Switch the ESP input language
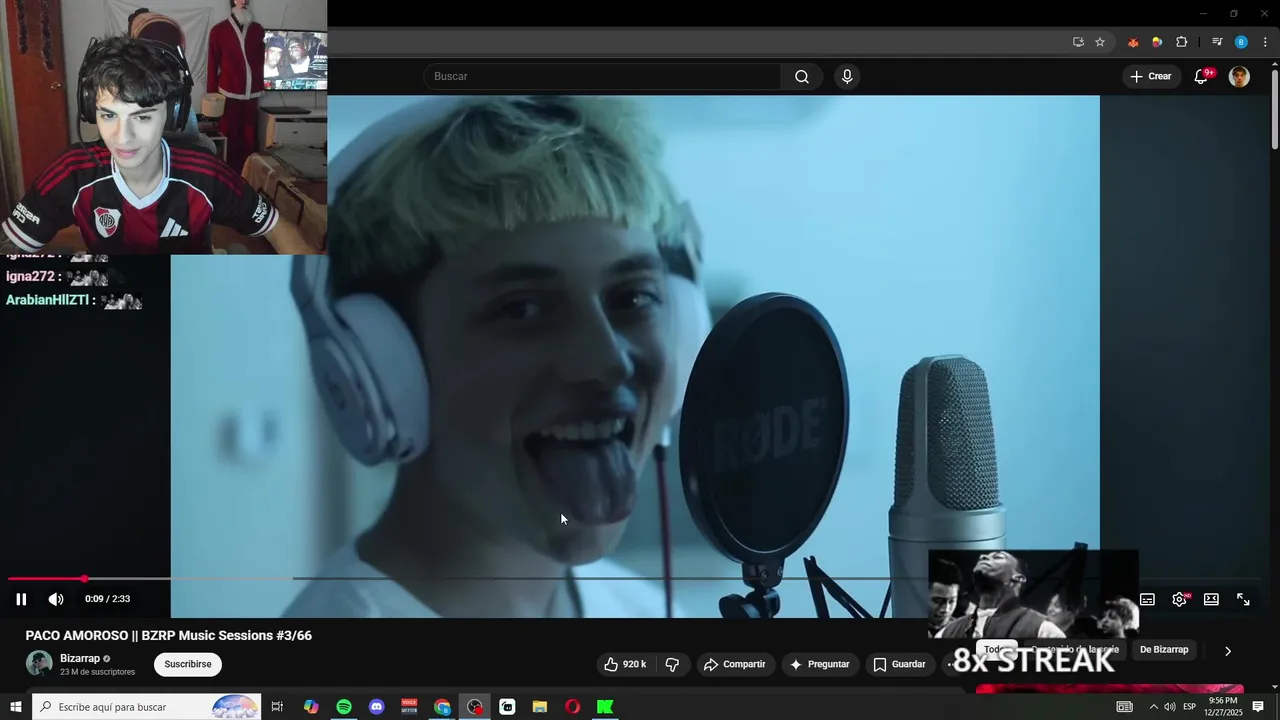 coord(1190,707)
